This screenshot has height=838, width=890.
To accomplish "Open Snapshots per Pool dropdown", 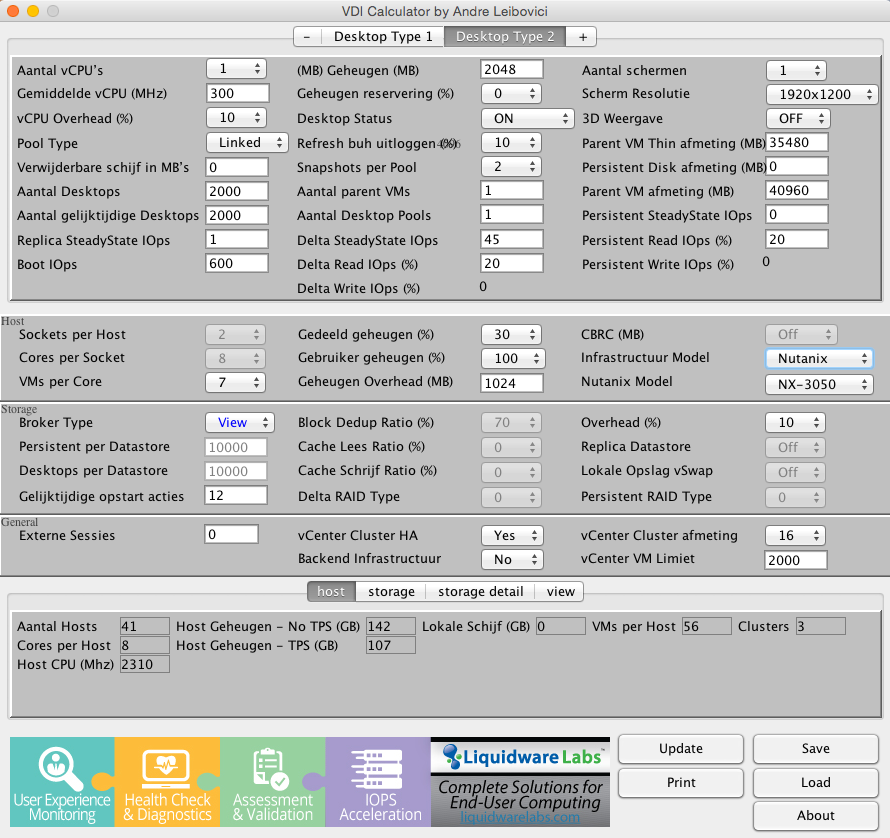I will tap(511, 166).
